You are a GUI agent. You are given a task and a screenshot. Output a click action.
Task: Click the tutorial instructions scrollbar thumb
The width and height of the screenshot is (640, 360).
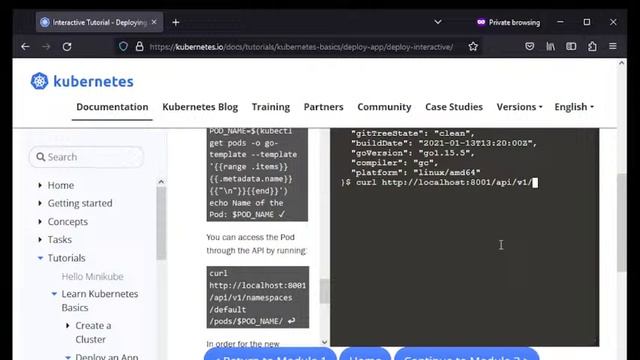[324, 291]
